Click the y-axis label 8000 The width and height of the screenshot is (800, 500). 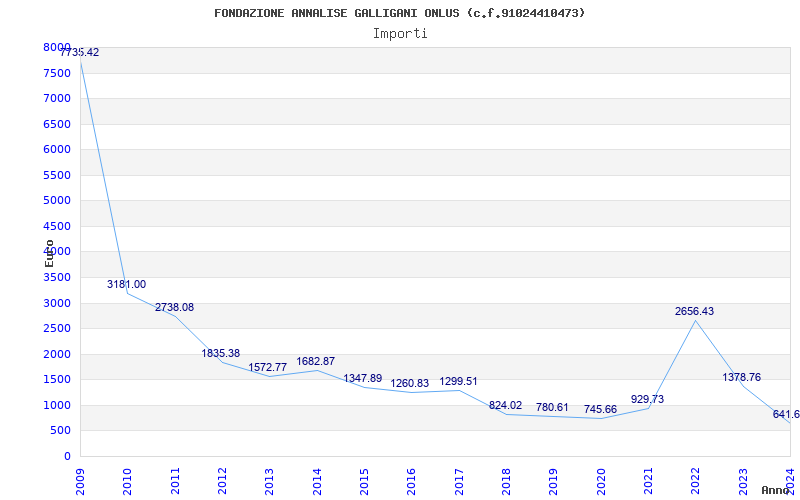tap(57, 47)
